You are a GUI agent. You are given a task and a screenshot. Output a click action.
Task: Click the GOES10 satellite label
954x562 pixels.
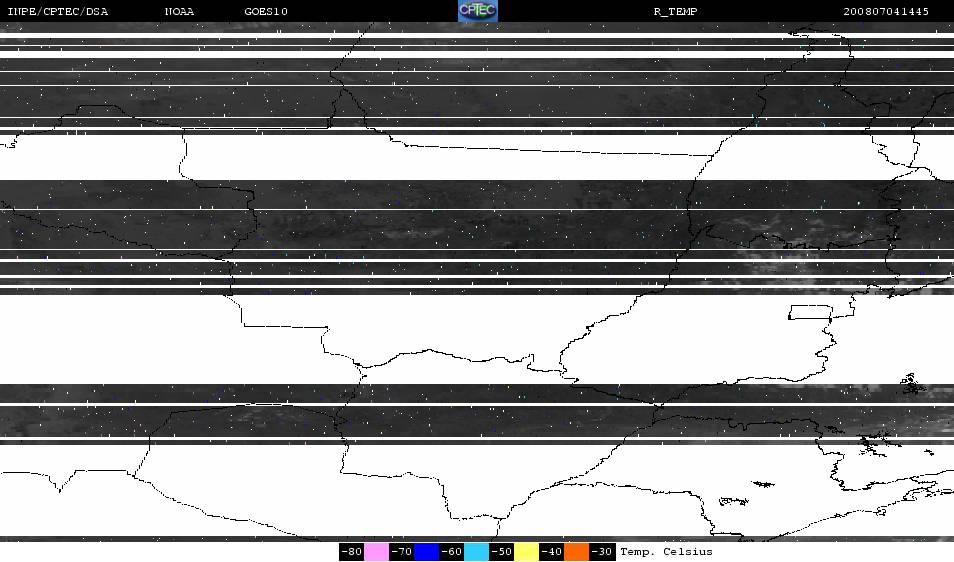coord(266,12)
